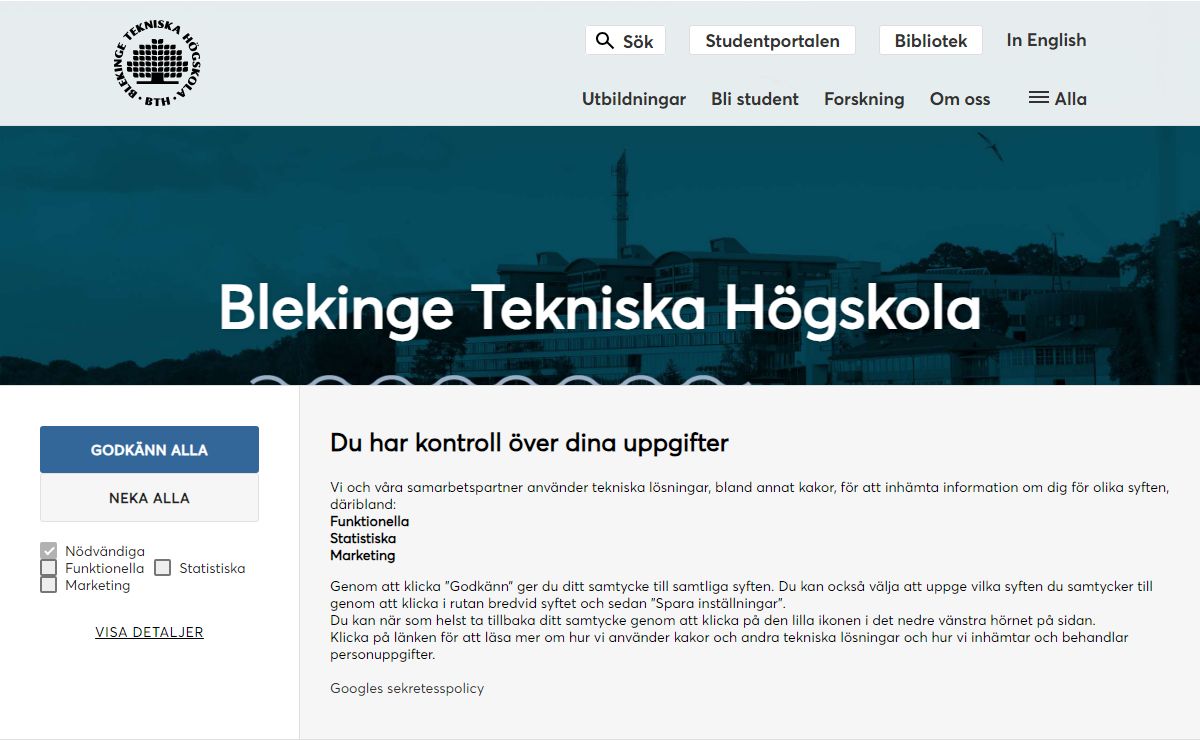This screenshot has height=740, width=1200.
Task: Enable the Funktionella cookies checkbox
Action: pos(48,568)
